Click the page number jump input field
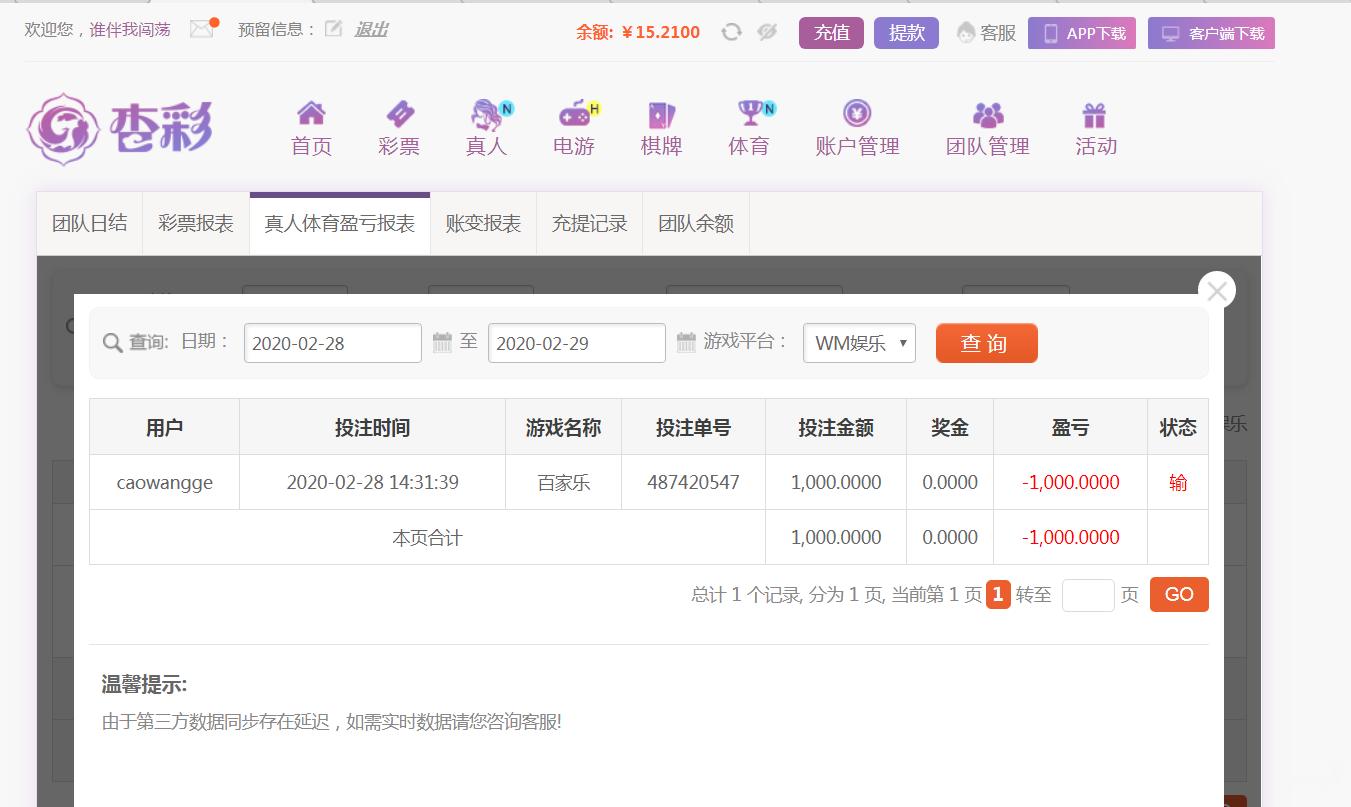 [x=1087, y=595]
